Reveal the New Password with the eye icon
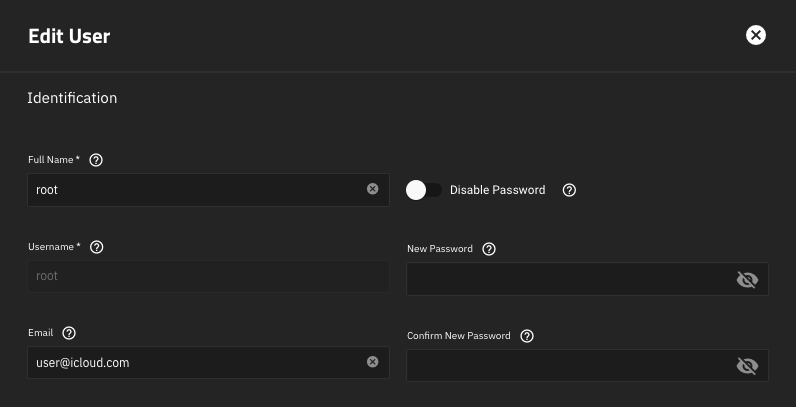Viewport: 796px width, 407px height. coord(747,280)
